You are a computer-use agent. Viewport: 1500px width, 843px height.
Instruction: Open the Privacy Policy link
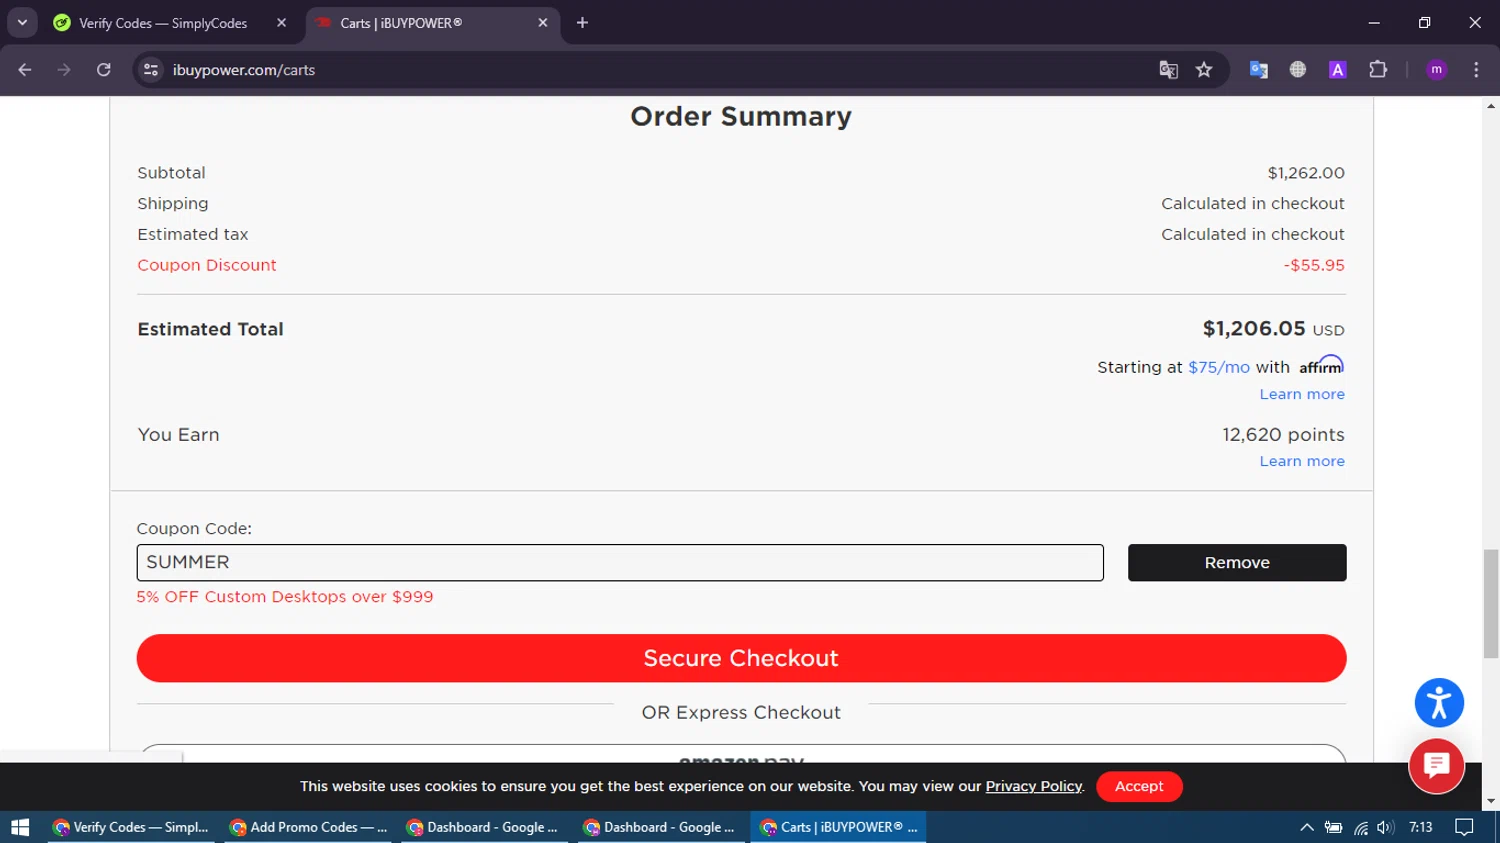tap(1033, 786)
